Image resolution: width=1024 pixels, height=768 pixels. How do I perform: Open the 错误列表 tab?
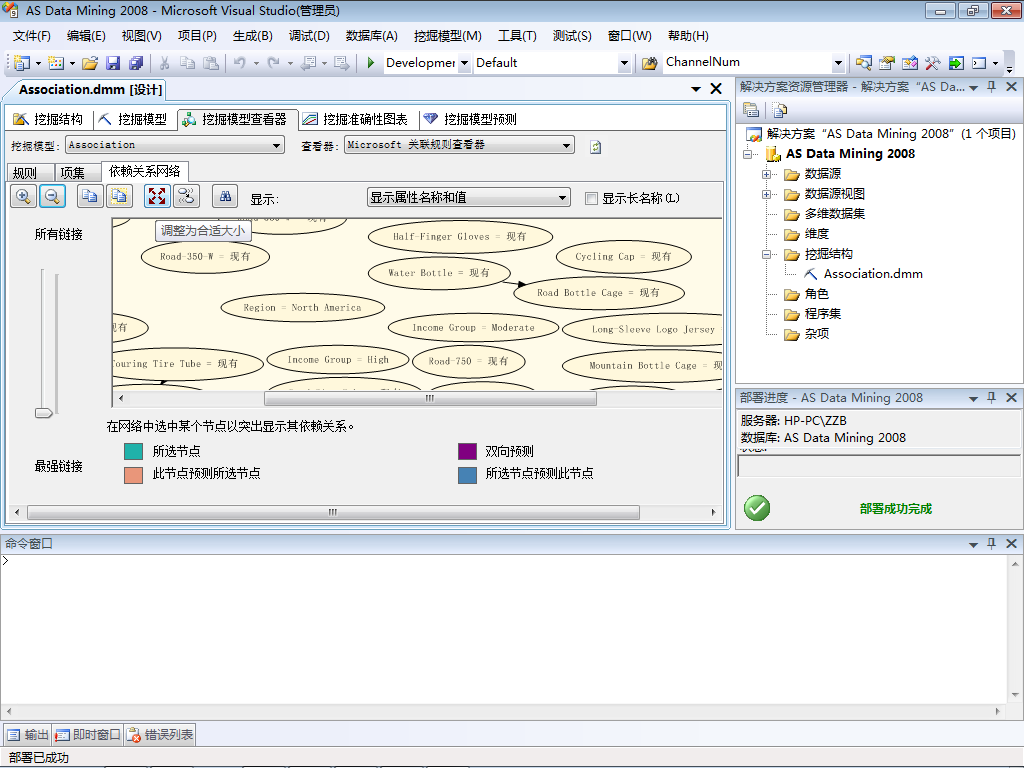pos(160,735)
